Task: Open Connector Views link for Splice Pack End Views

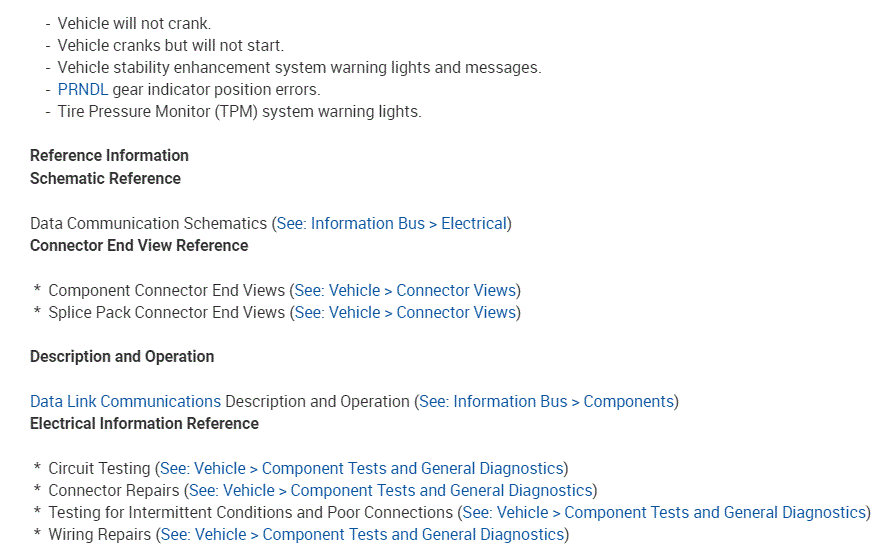Action: 405,312
